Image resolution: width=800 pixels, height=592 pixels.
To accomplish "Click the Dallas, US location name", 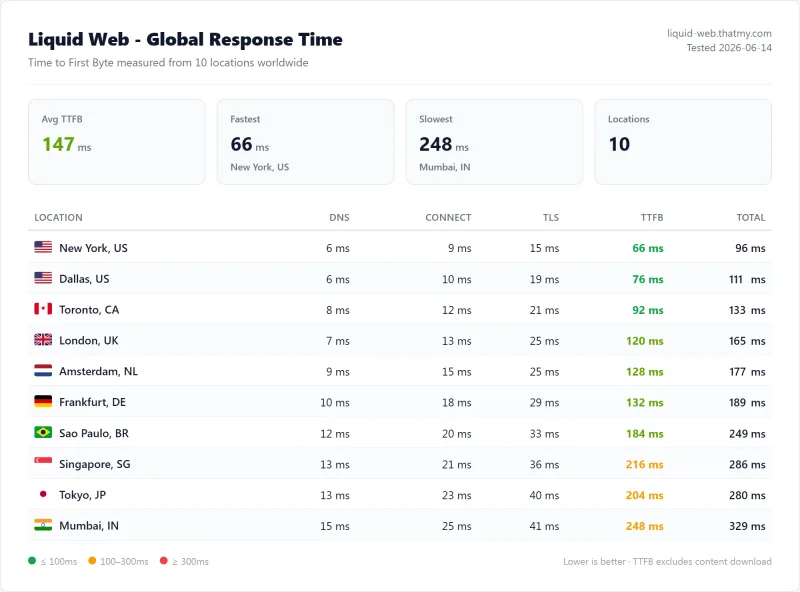I will click(x=84, y=279).
